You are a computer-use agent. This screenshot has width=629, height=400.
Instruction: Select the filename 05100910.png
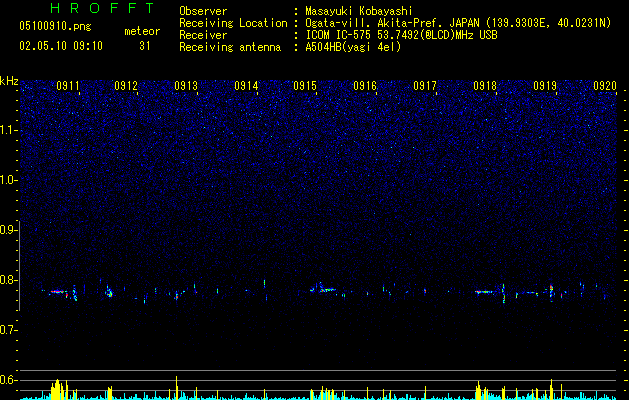click(x=55, y=26)
